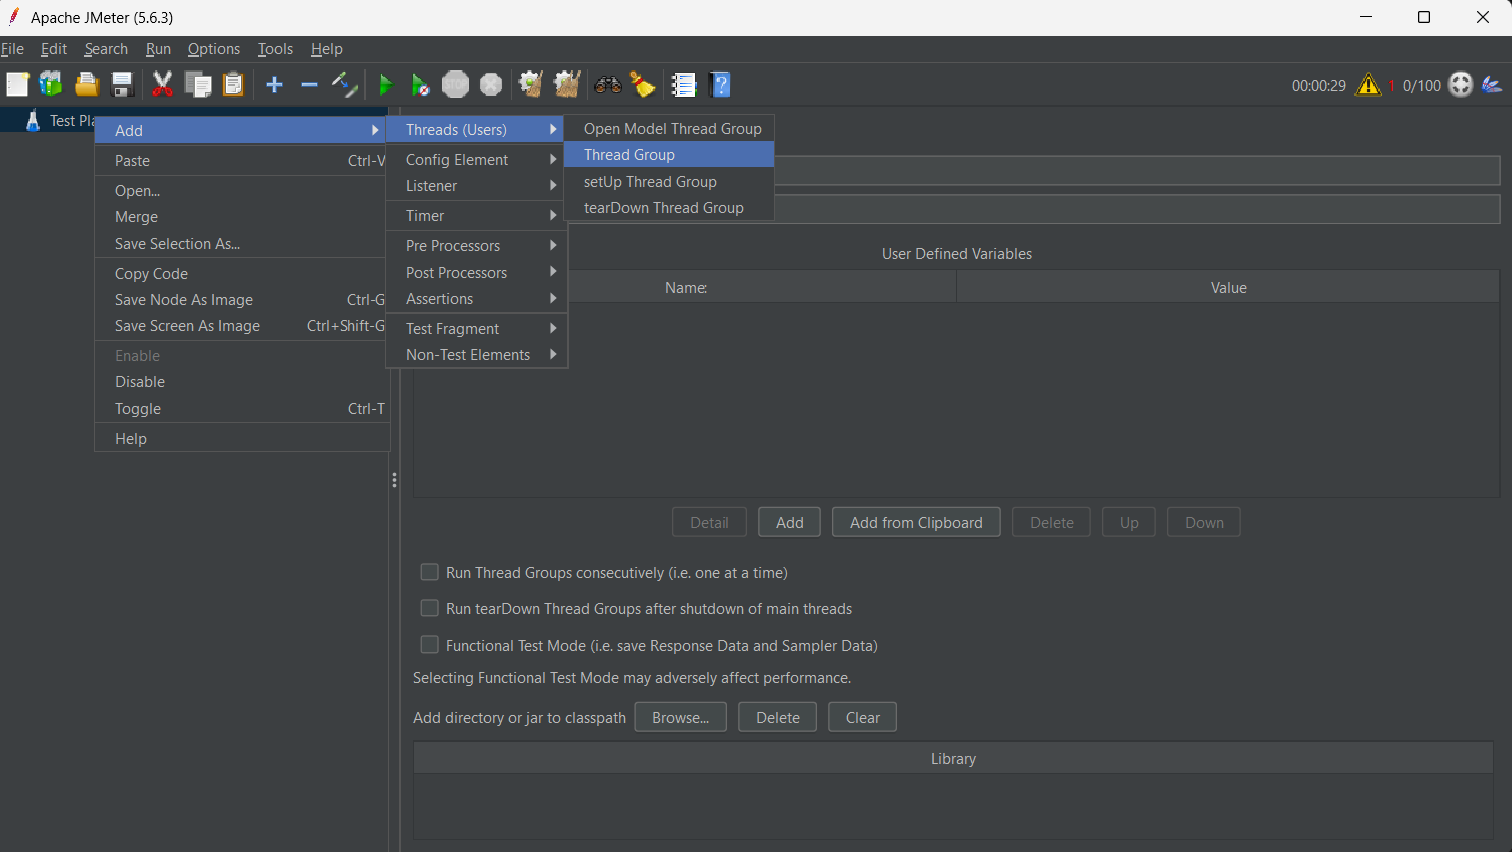
Task: Open the yellow warning log viewer icon
Action: coord(1367,85)
